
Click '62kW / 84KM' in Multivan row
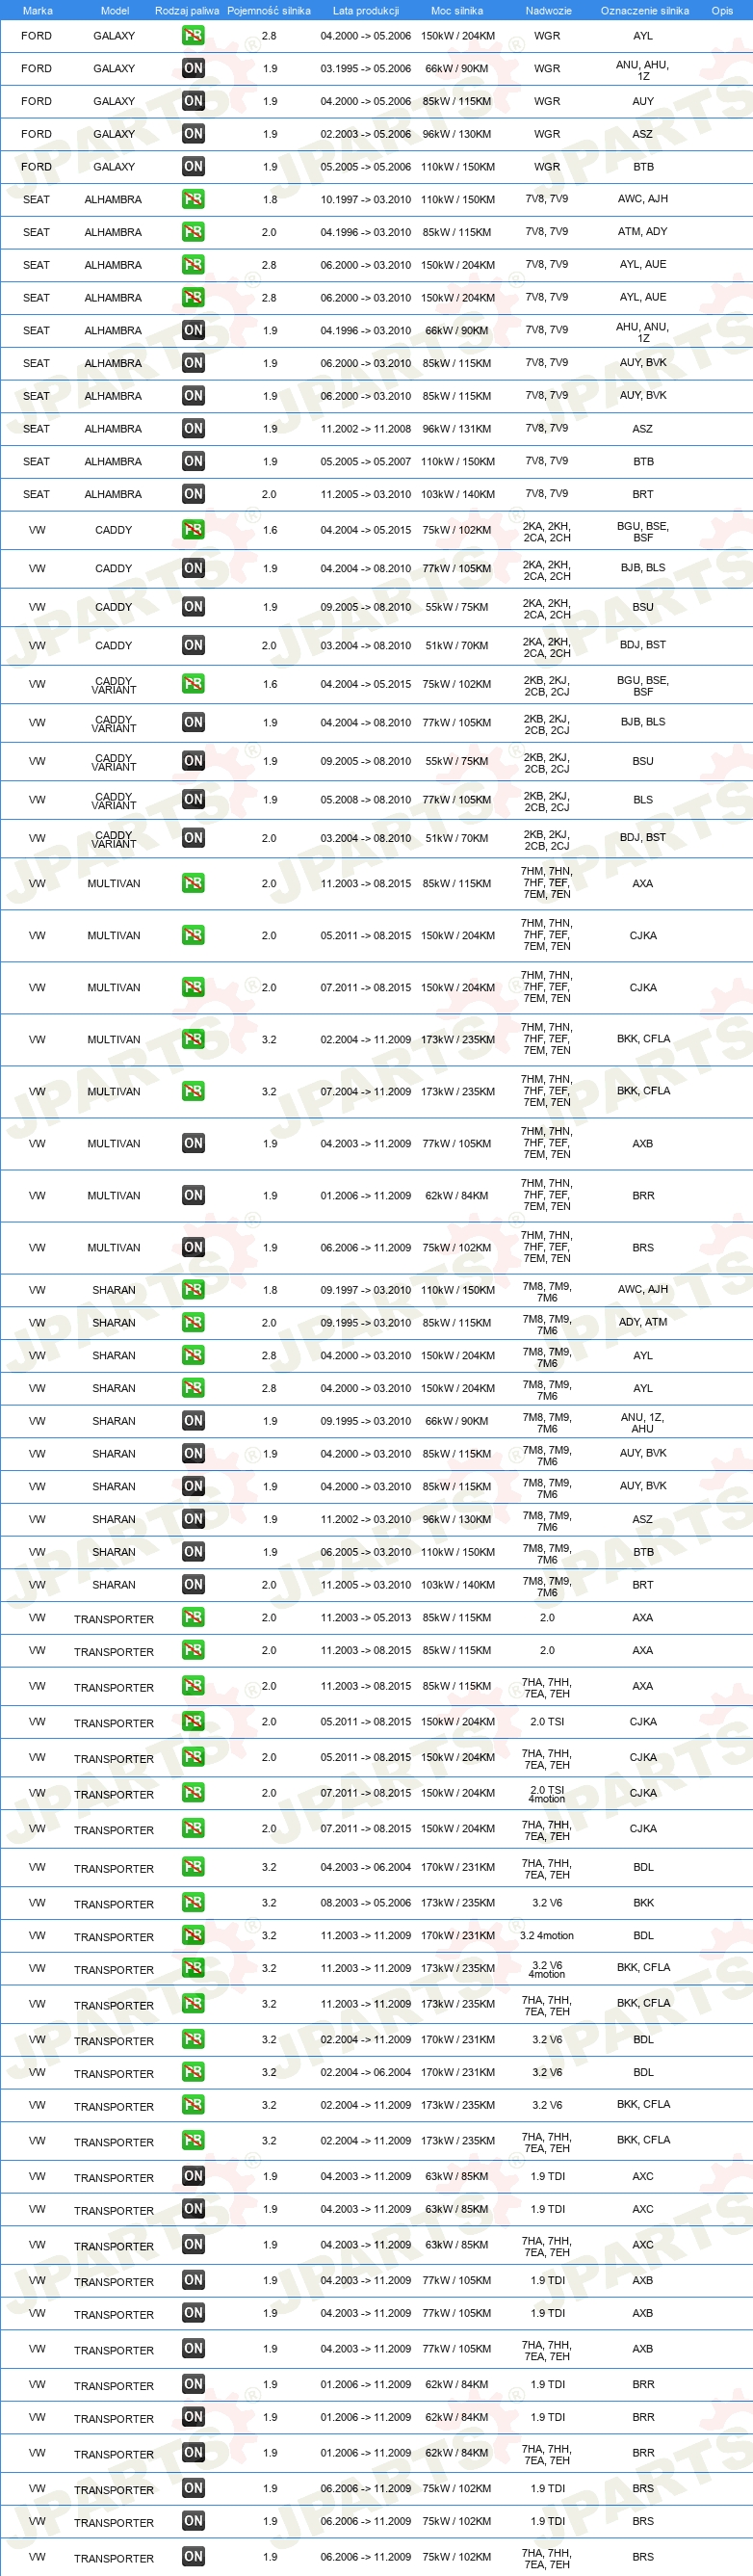(457, 1195)
